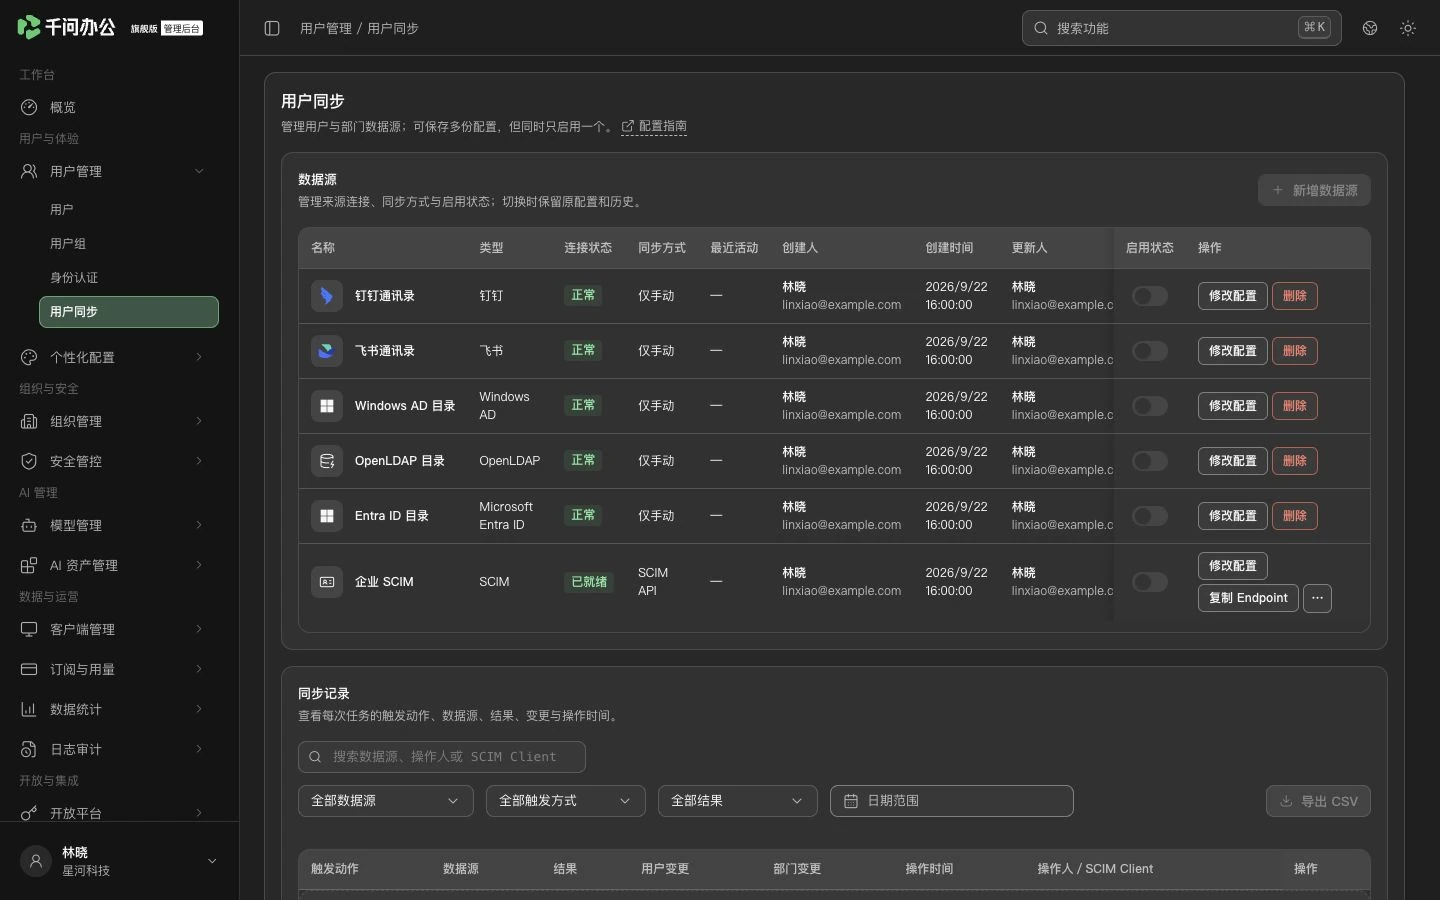
Task: Click the 飞书通讯录 source icon
Action: point(327,351)
